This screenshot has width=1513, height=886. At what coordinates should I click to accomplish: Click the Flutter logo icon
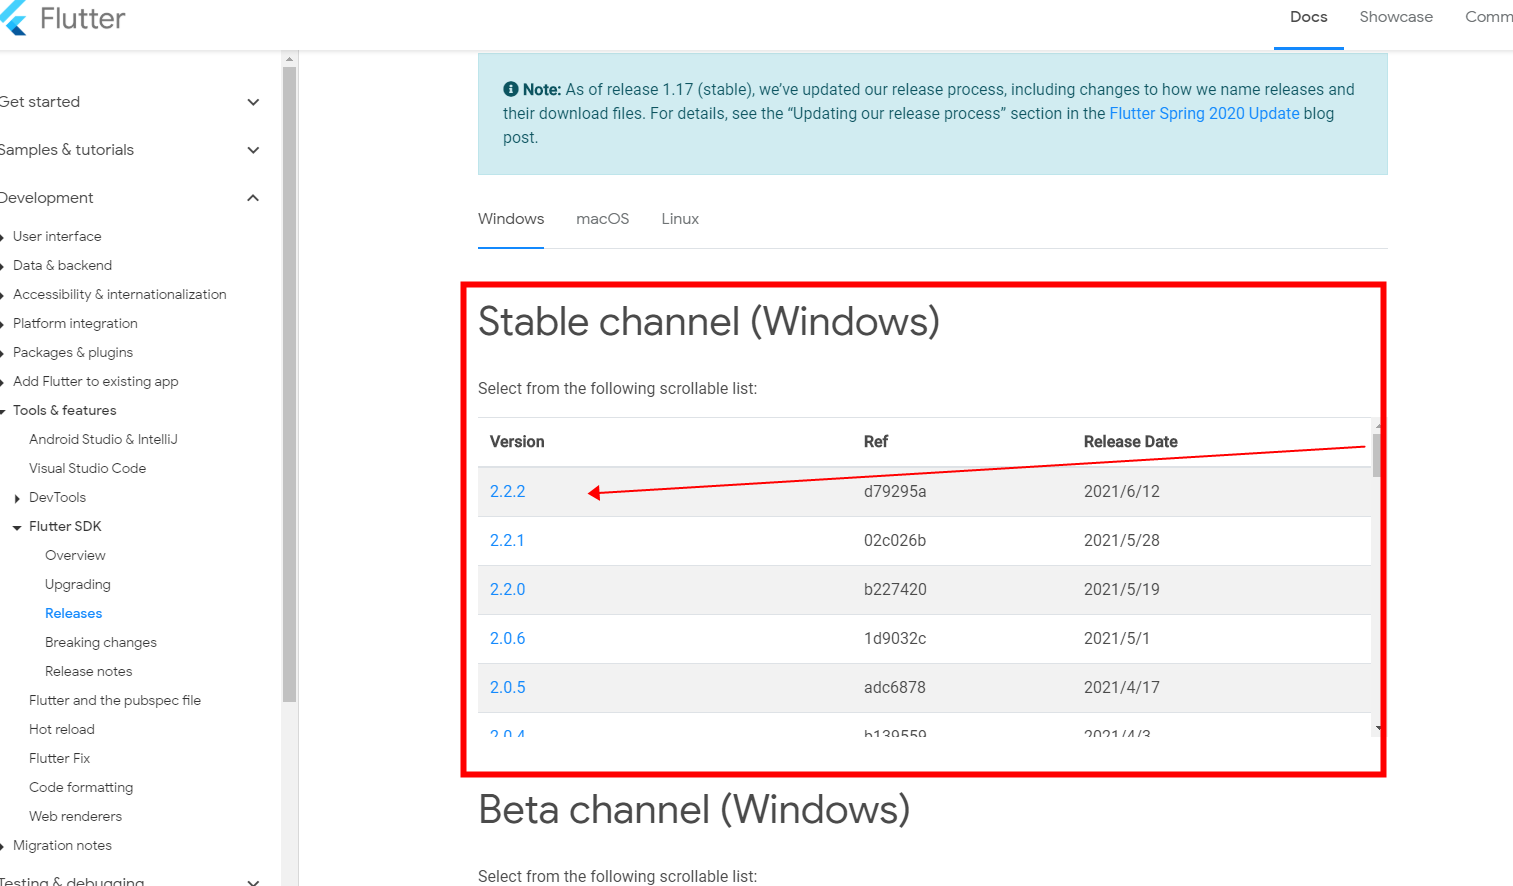pyautogui.click(x=13, y=18)
